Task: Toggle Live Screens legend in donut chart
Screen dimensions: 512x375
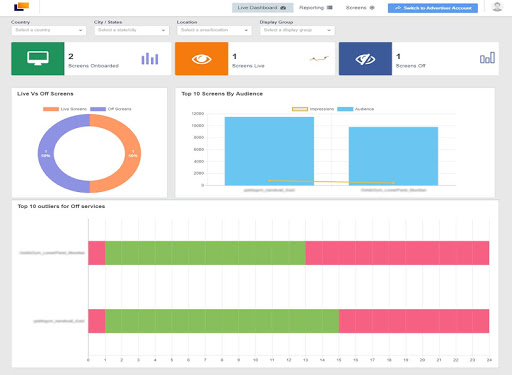Action: (65, 109)
